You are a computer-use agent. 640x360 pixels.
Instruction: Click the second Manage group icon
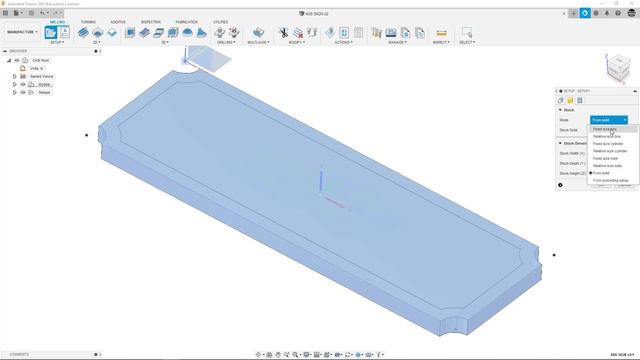[x=391, y=32]
